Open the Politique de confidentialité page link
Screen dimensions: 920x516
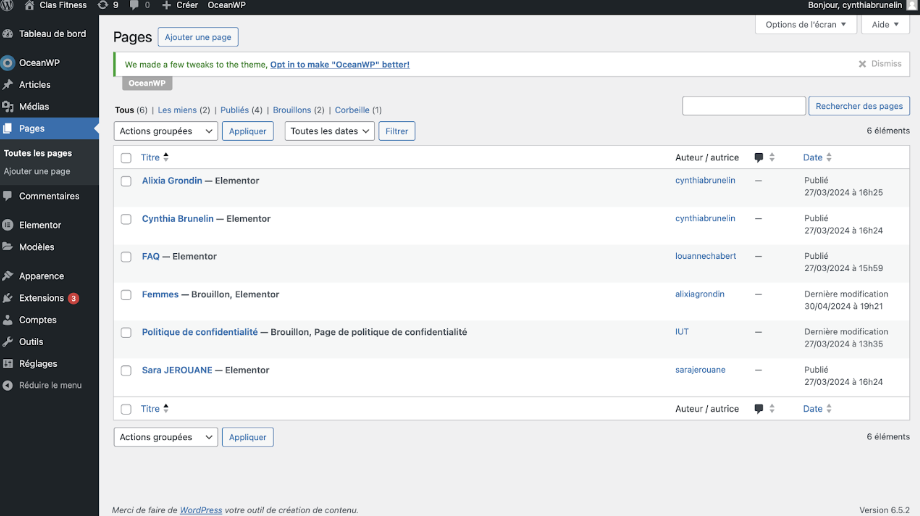[x=199, y=332]
